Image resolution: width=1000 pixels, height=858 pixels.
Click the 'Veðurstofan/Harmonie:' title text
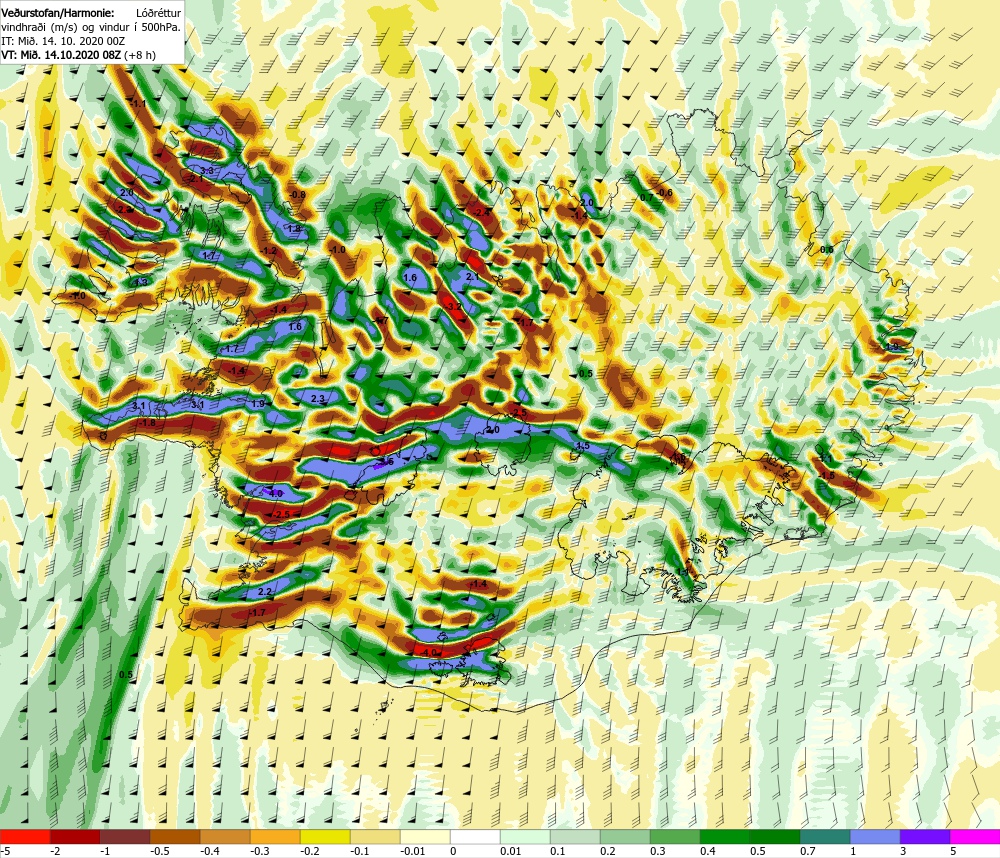pyautogui.click(x=57, y=13)
